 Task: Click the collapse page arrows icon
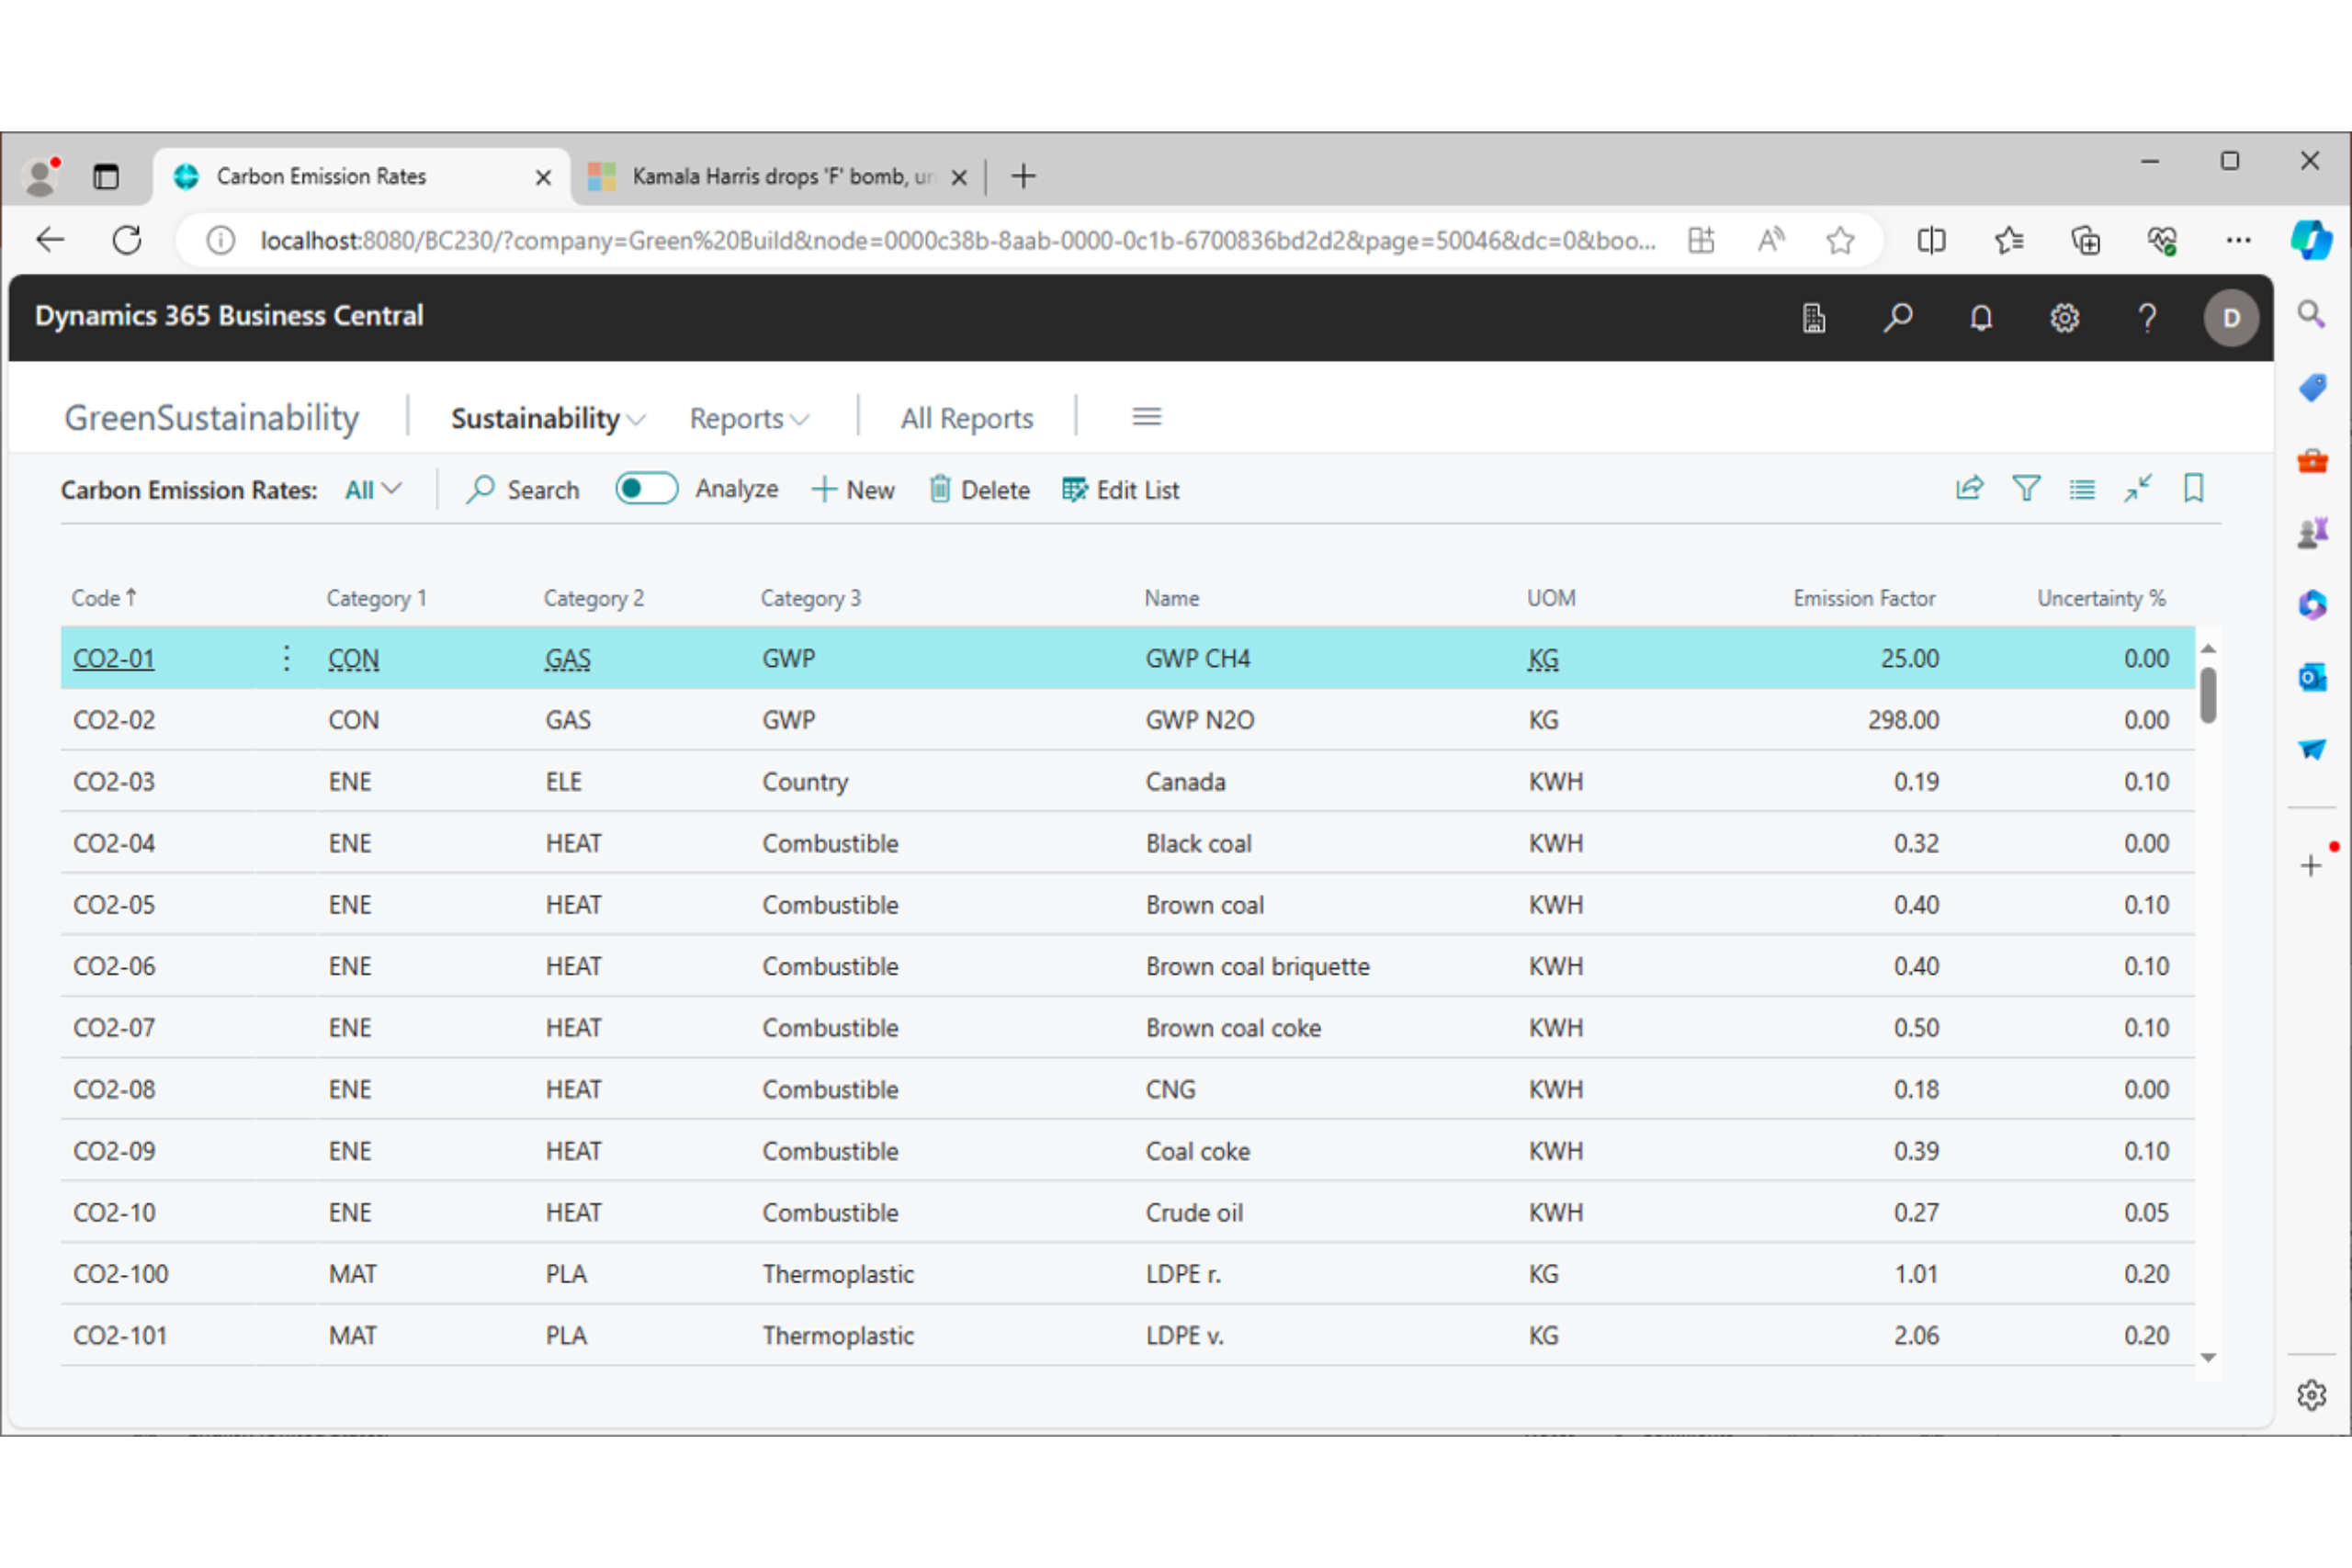pyautogui.click(x=2138, y=489)
